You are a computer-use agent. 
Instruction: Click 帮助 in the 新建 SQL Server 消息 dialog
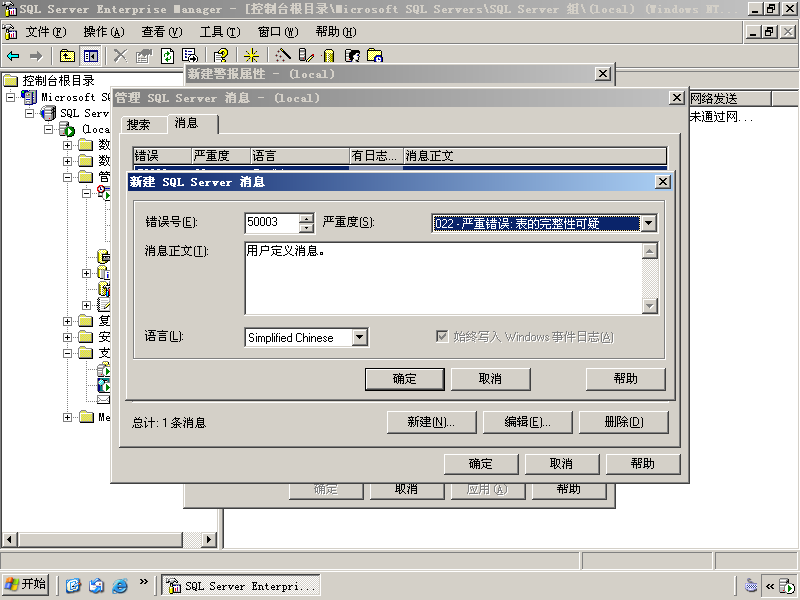[x=626, y=379]
